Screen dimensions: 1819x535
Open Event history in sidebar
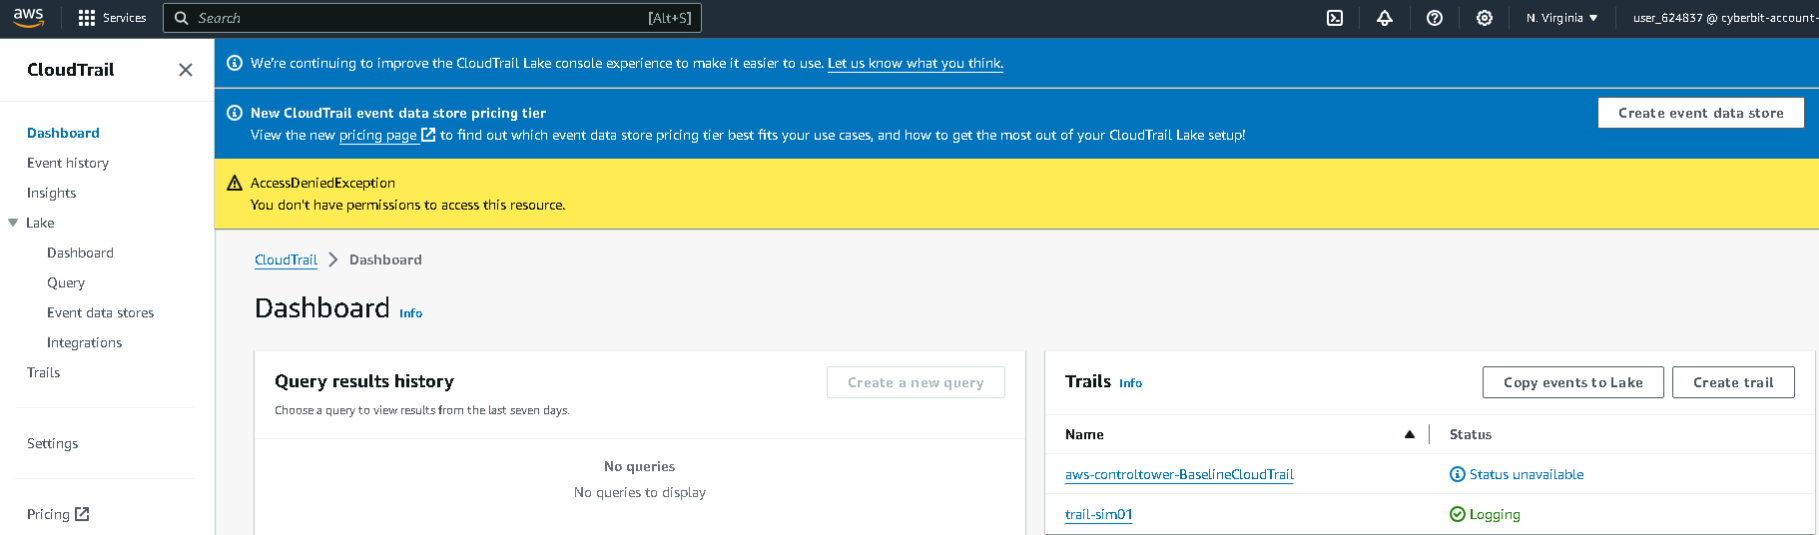point(68,163)
